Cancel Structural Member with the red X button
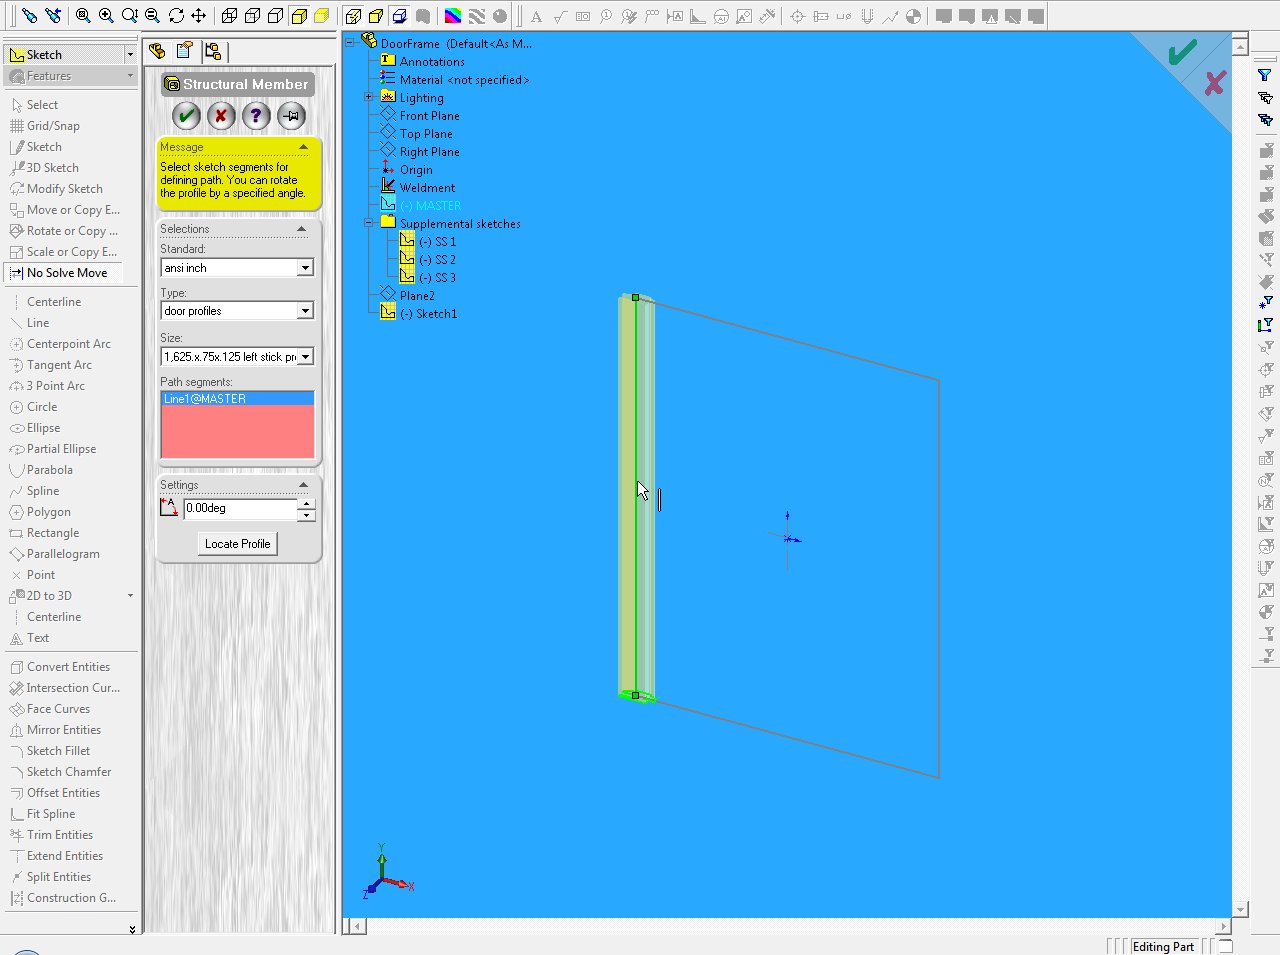Image resolution: width=1280 pixels, height=955 pixels. click(x=221, y=116)
